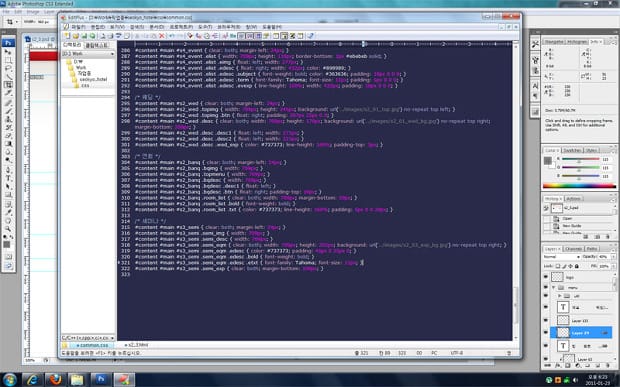
Task: Toggle lock transparent pixels in Layers panel
Action: click(558, 266)
